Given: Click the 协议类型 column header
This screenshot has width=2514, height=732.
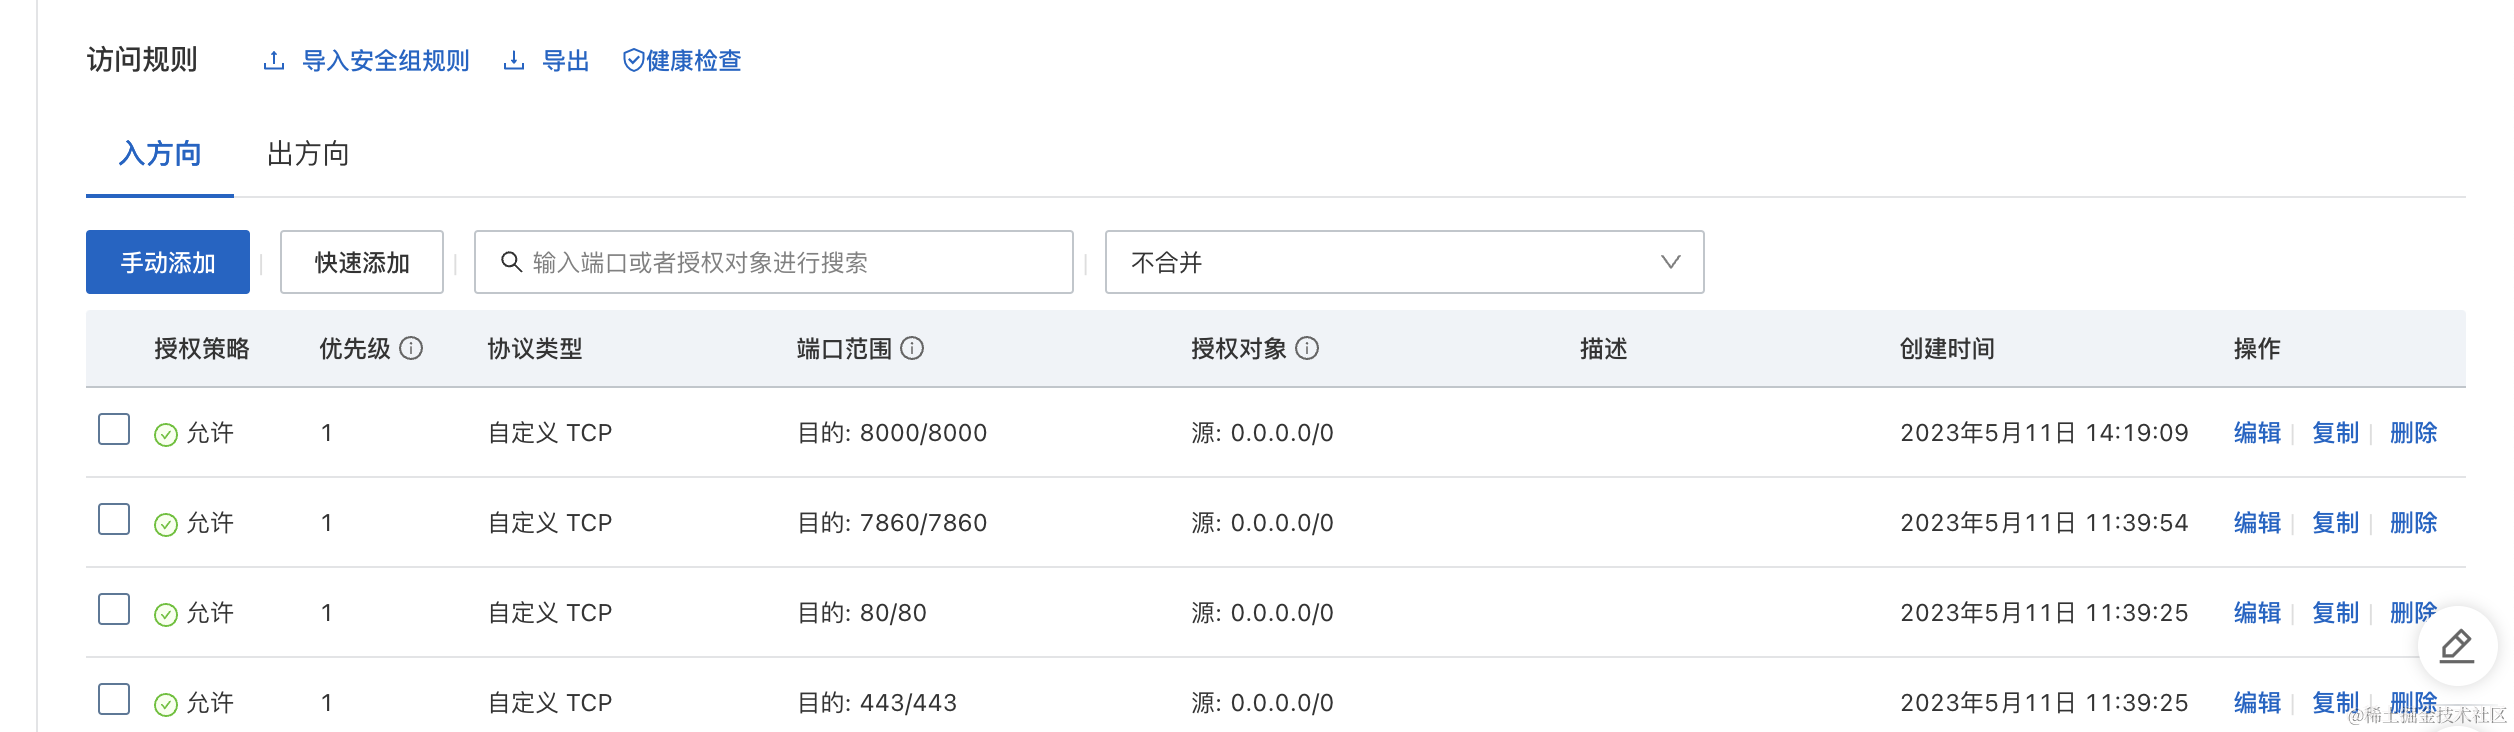Looking at the screenshot, I should click(535, 348).
